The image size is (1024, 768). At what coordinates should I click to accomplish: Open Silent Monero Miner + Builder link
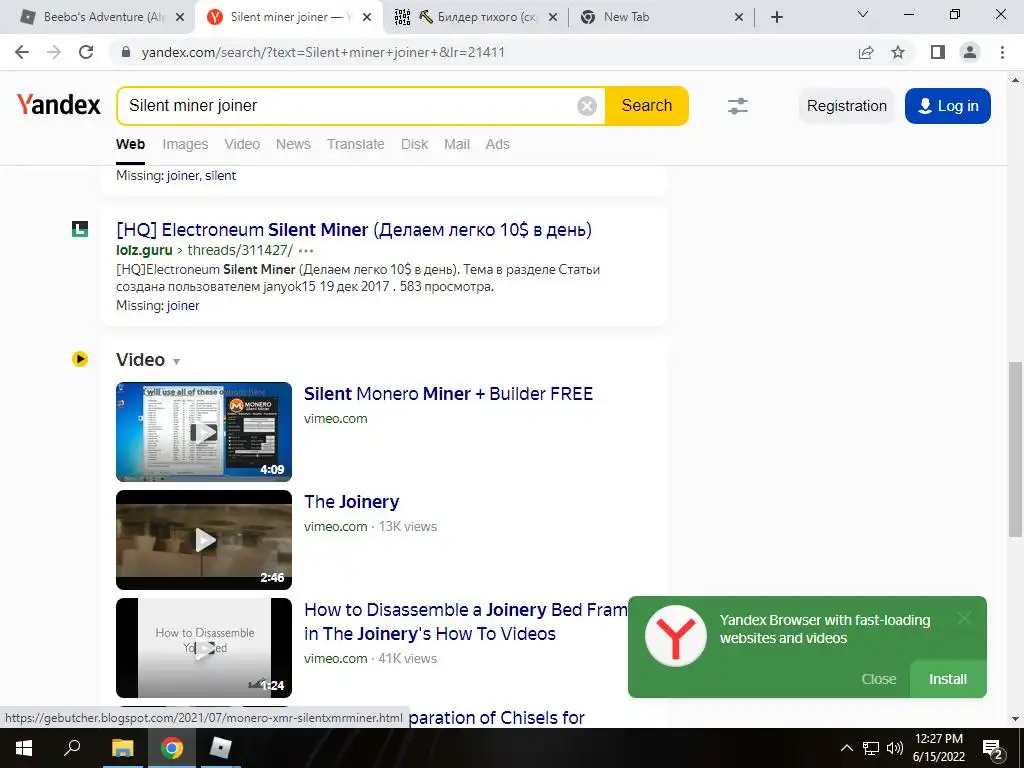pos(449,394)
